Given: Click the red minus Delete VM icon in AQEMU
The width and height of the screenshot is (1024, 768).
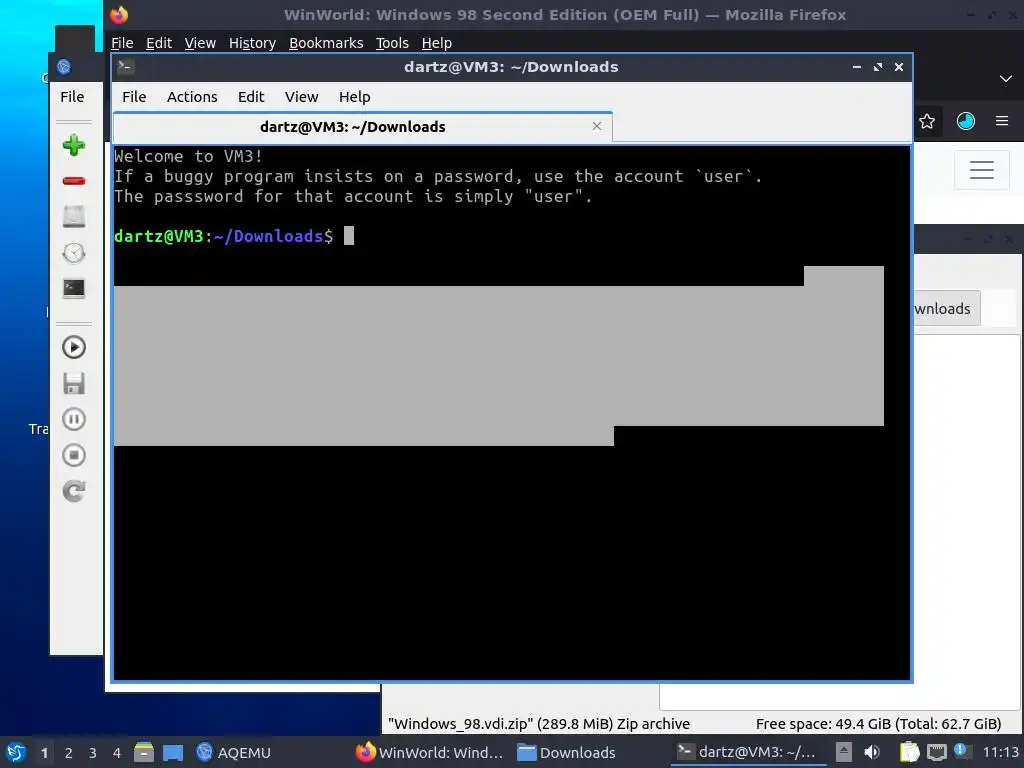Looking at the screenshot, I should coord(74,181).
